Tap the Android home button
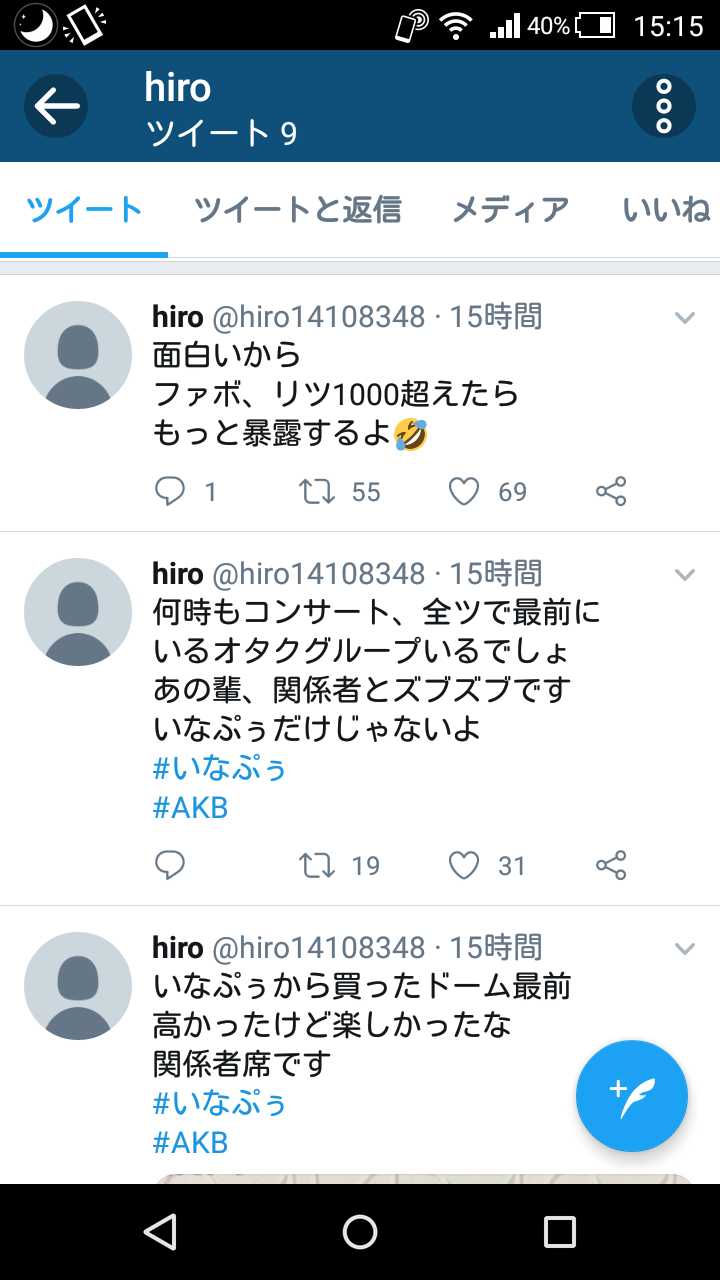The height and width of the screenshot is (1280, 720). pyautogui.click(x=360, y=1232)
